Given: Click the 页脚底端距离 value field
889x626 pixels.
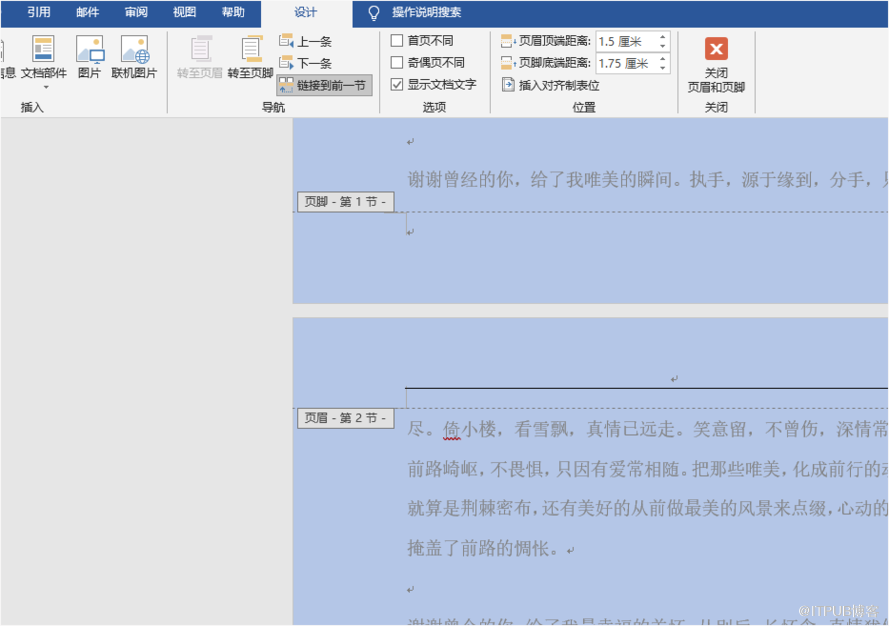Looking at the screenshot, I should coord(624,64).
